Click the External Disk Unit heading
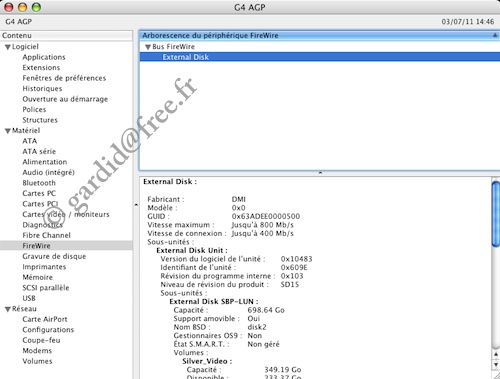The image size is (500, 379). pyautogui.click(x=192, y=250)
